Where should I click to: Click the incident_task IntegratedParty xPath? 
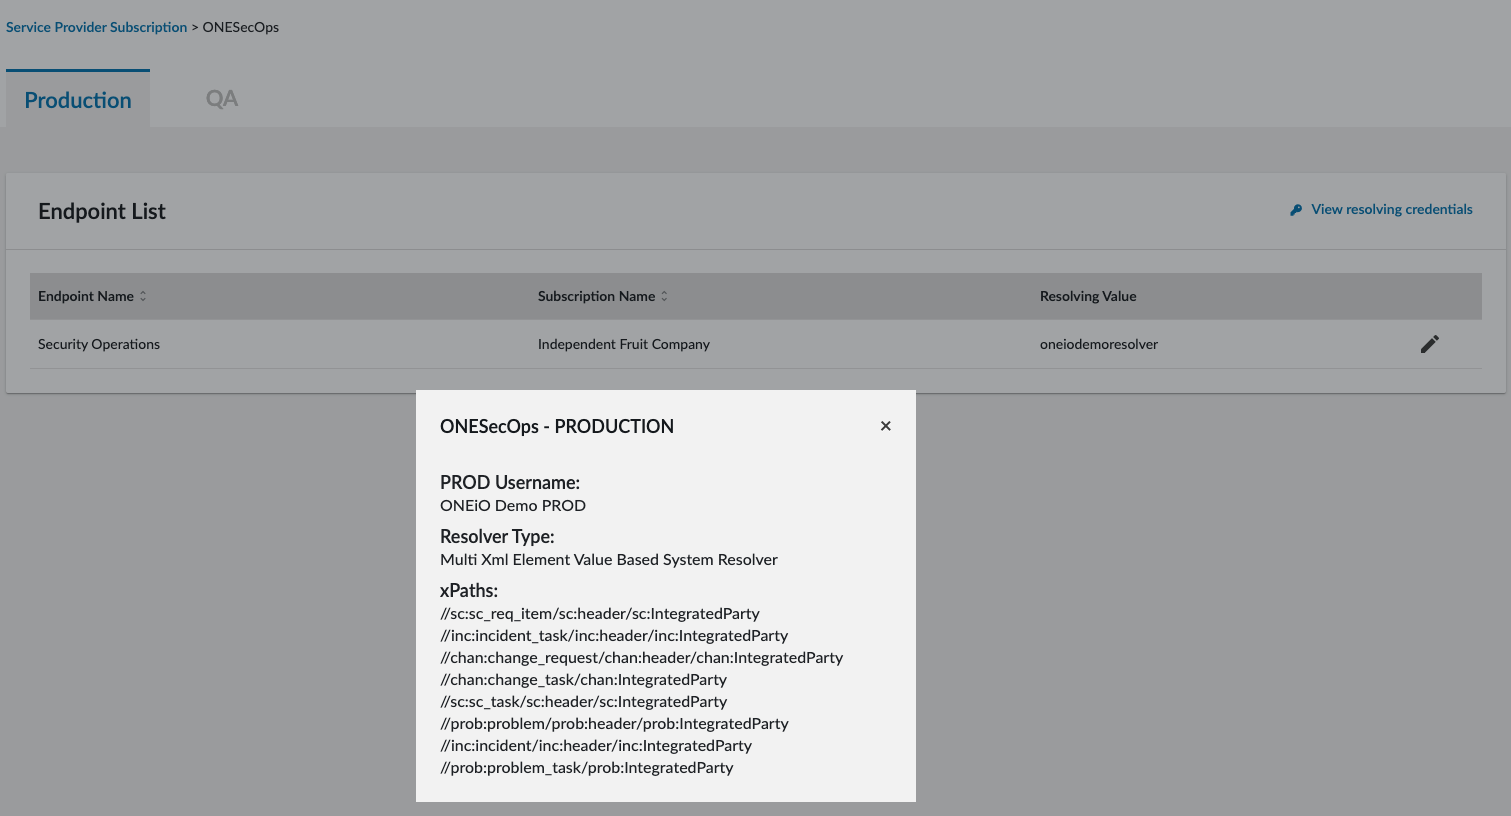coord(614,636)
